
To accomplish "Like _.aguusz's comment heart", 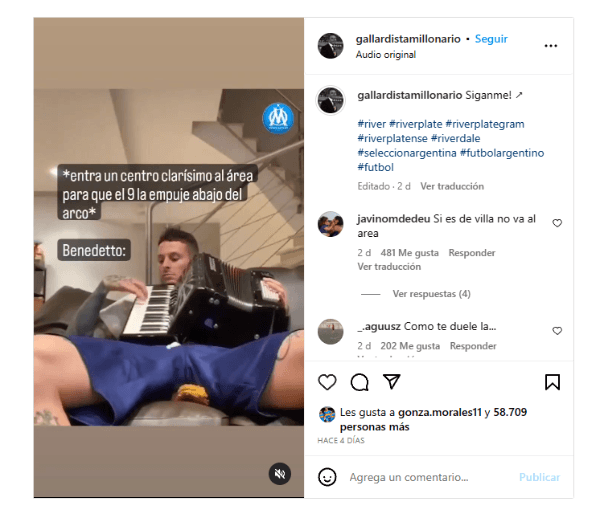I will 557,331.
